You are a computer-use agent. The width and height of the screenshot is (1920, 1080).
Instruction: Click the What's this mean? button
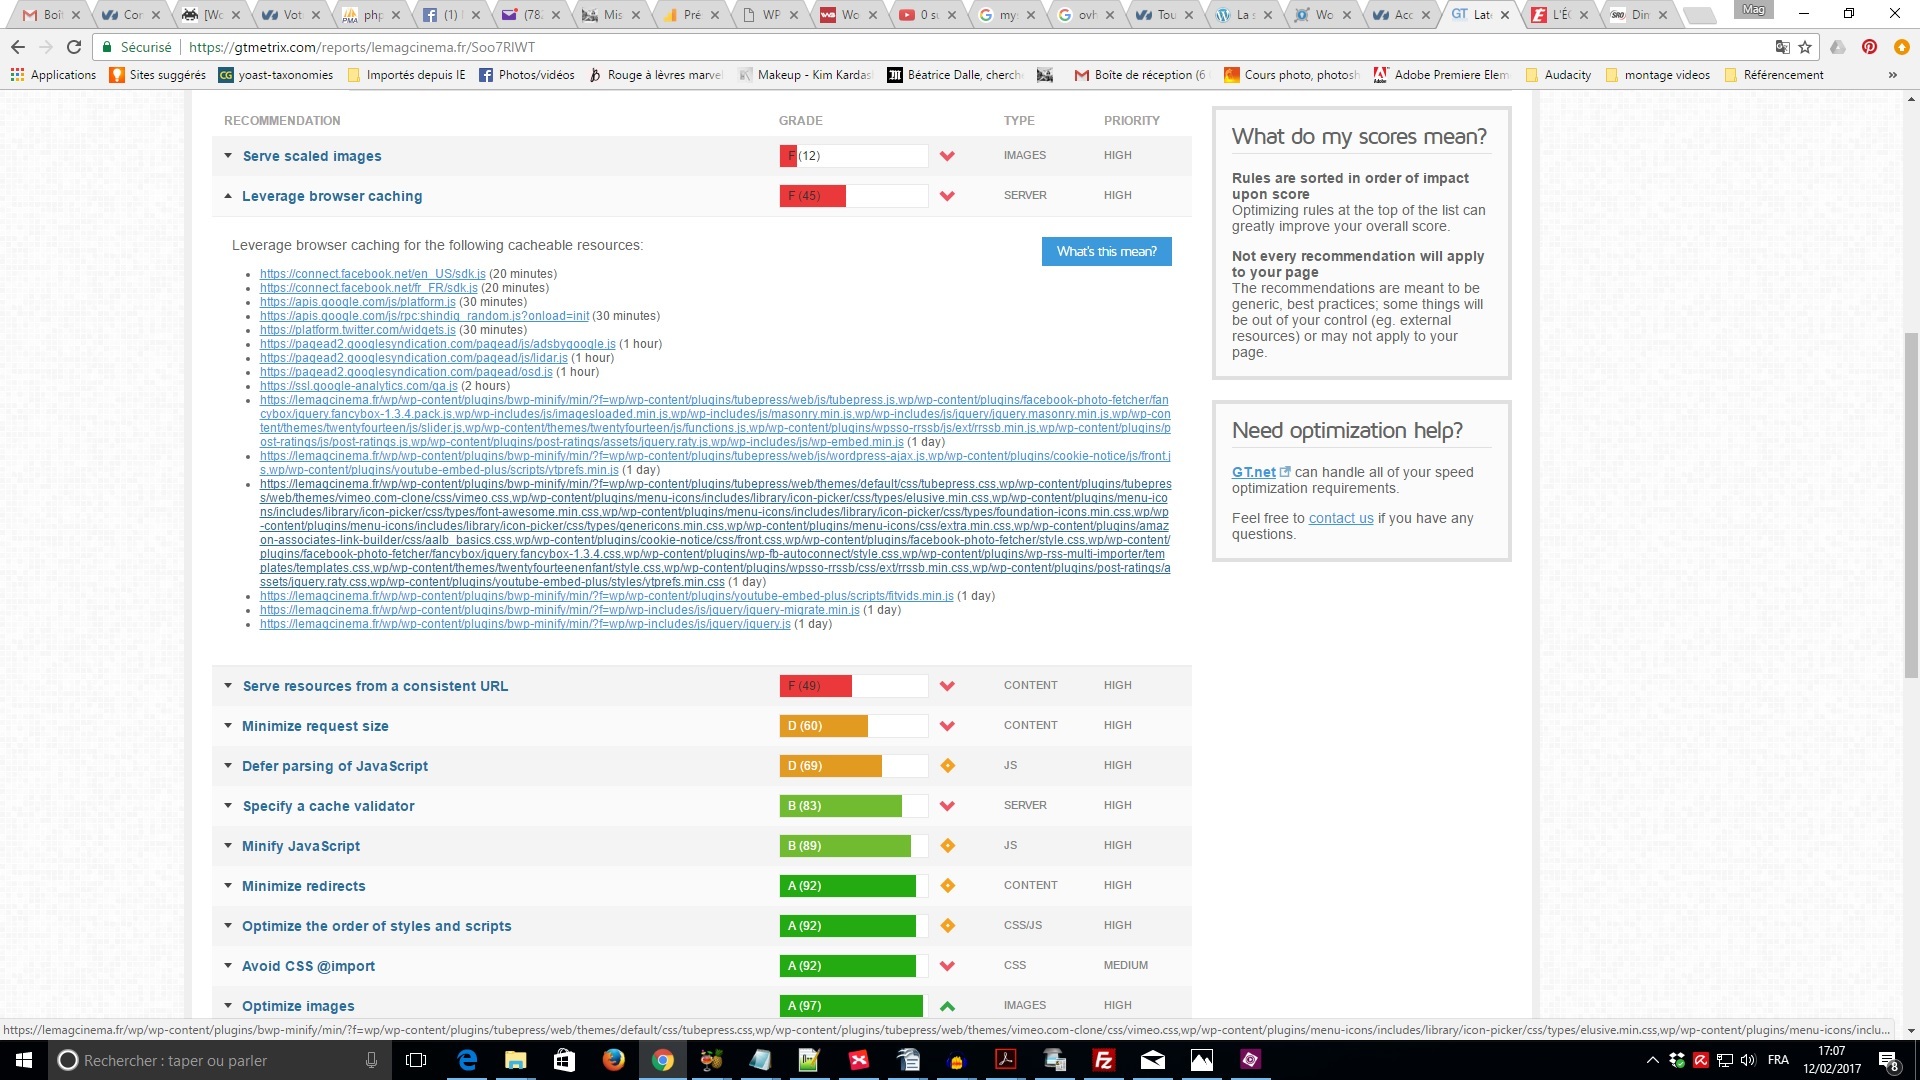pyautogui.click(x=1106, y=251)
